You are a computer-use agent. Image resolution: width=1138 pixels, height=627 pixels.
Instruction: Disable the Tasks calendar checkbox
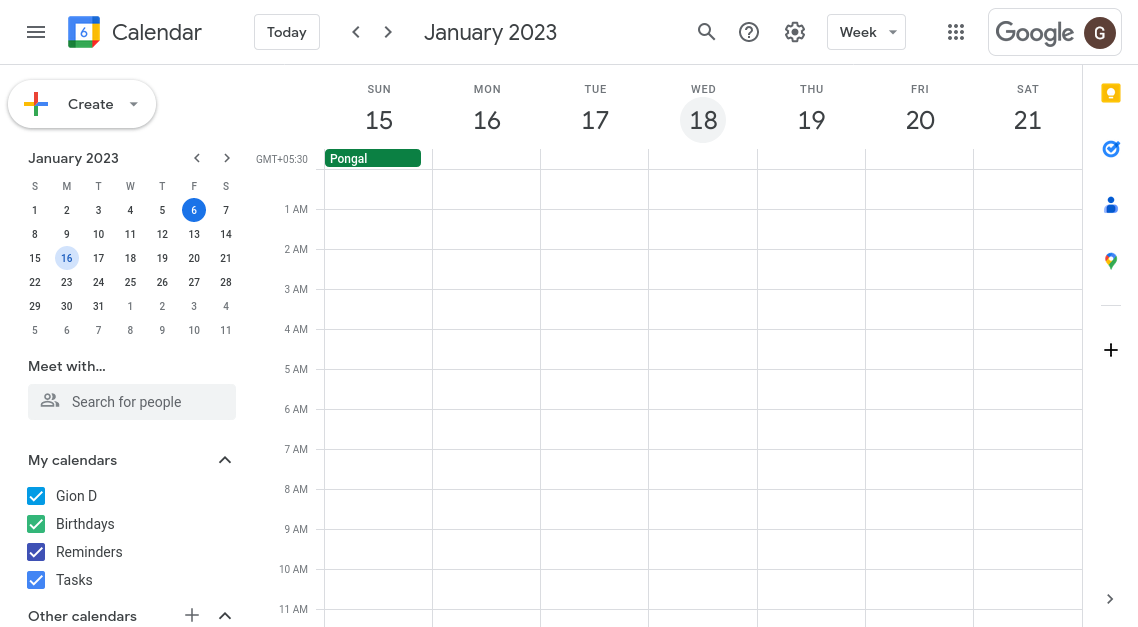(36, 580)
